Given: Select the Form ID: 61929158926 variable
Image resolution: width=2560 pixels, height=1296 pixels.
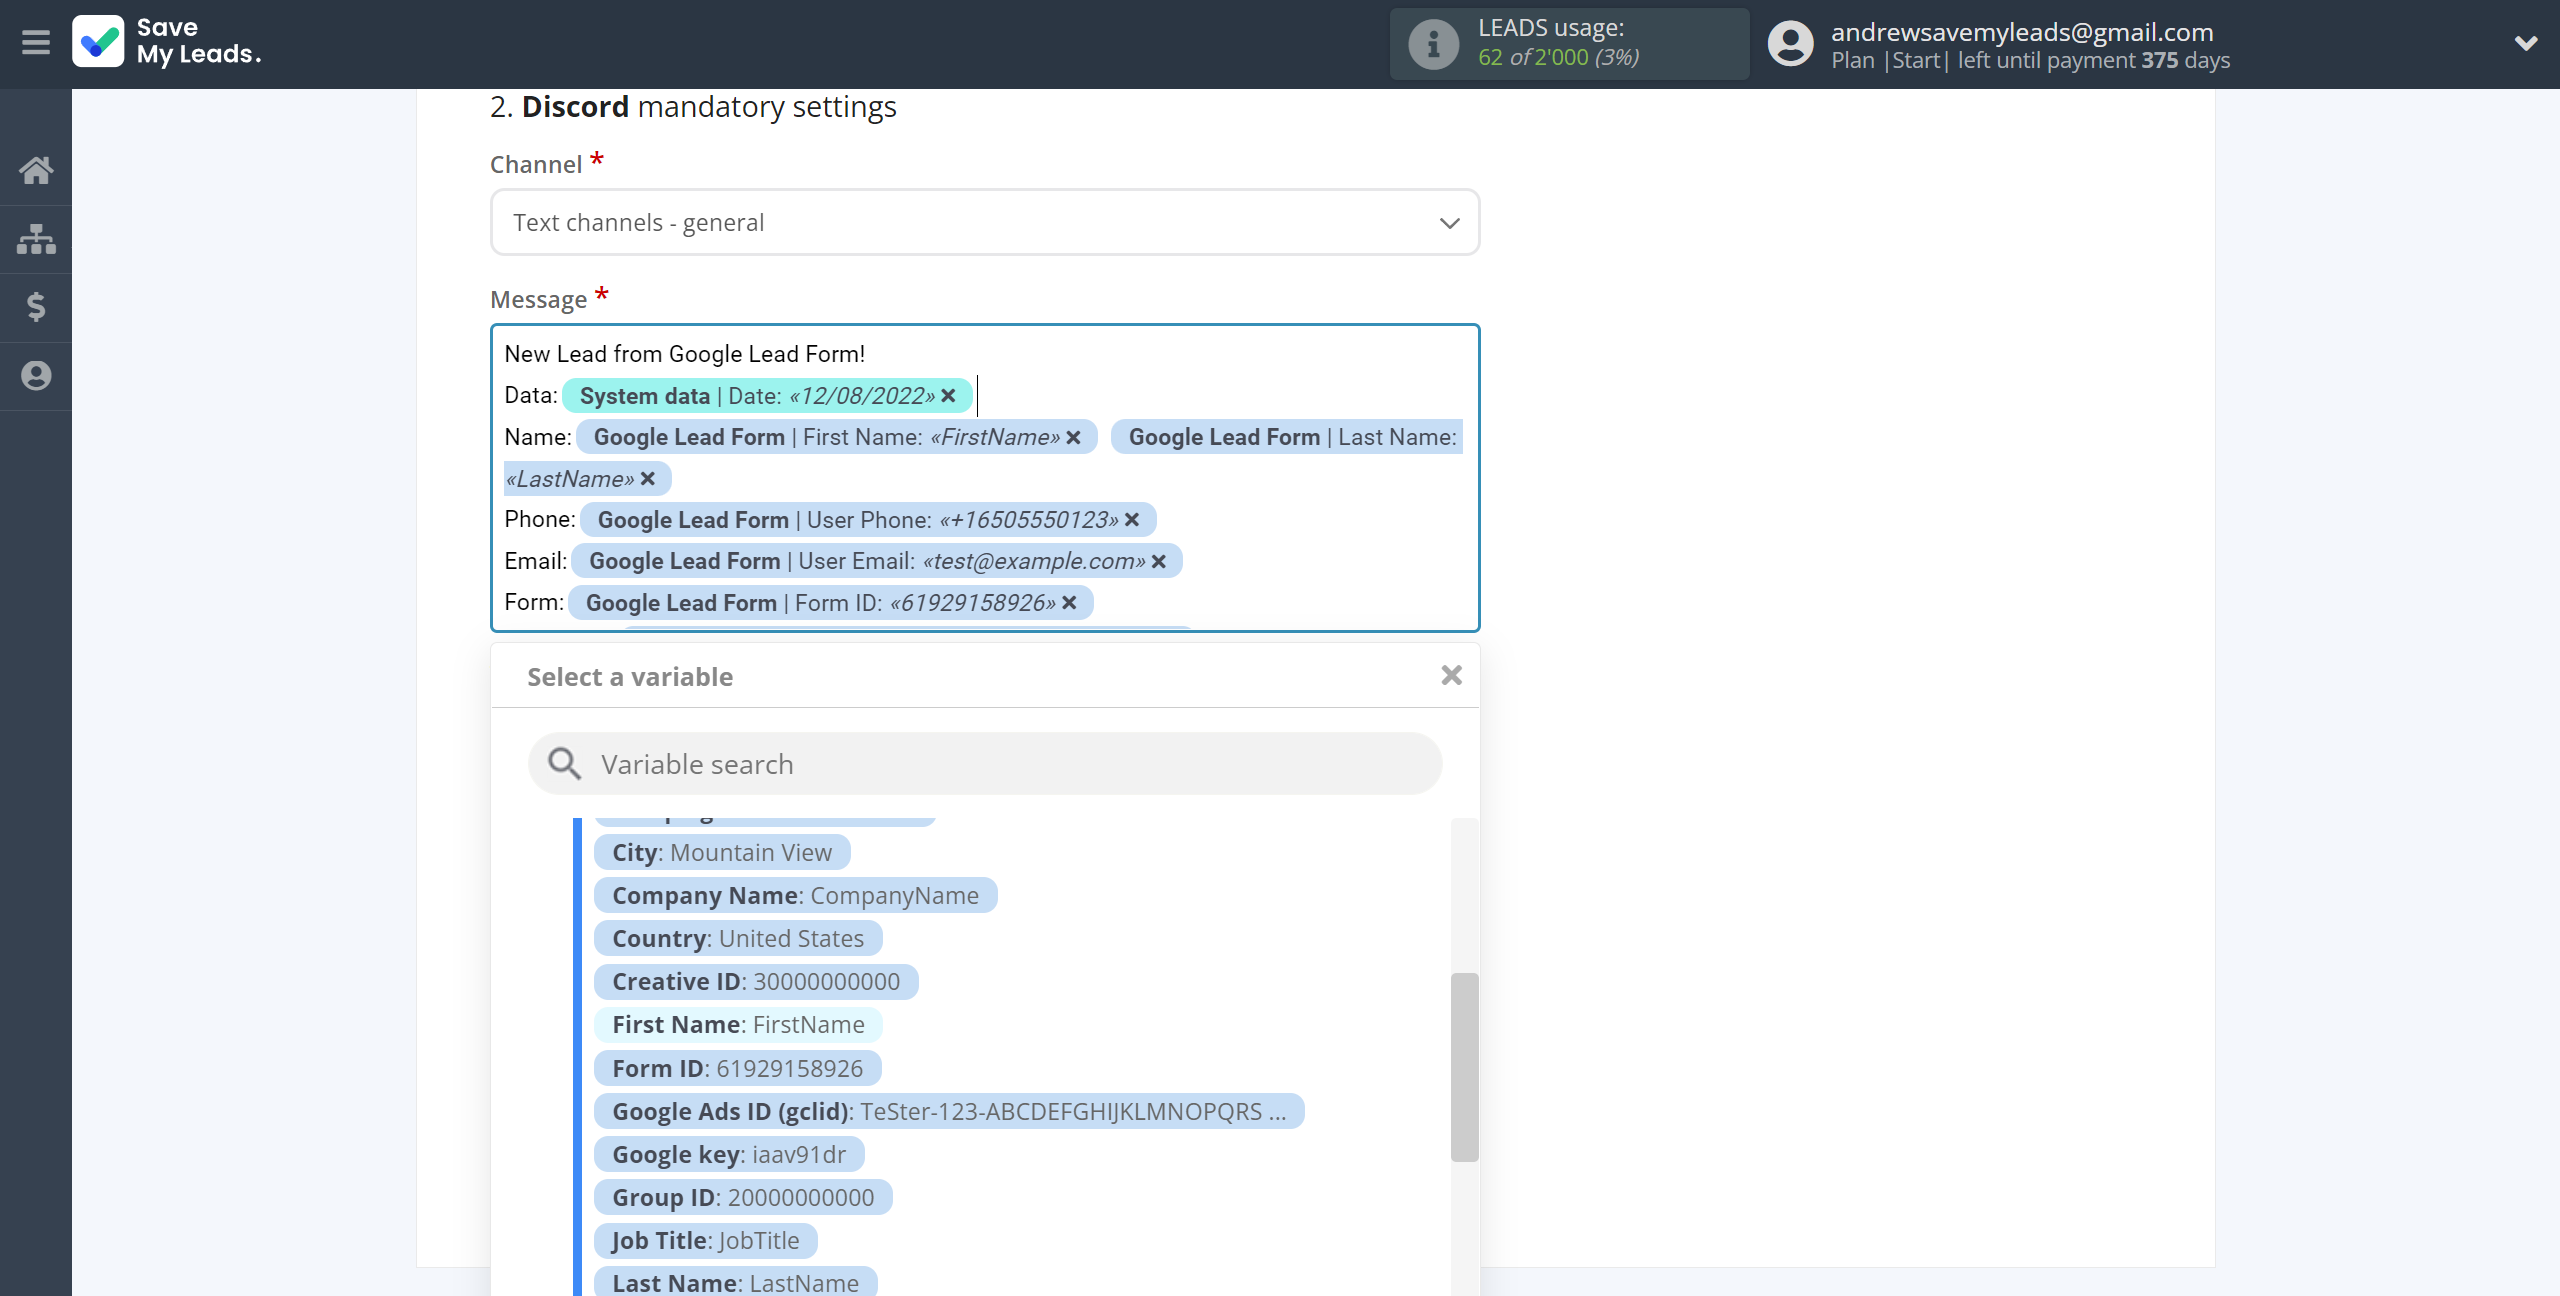Looking at the screenshot, I should coord(737,1069).
